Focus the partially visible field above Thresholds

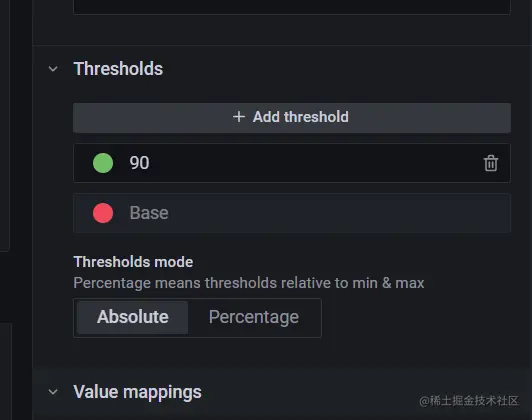point(292,7)
